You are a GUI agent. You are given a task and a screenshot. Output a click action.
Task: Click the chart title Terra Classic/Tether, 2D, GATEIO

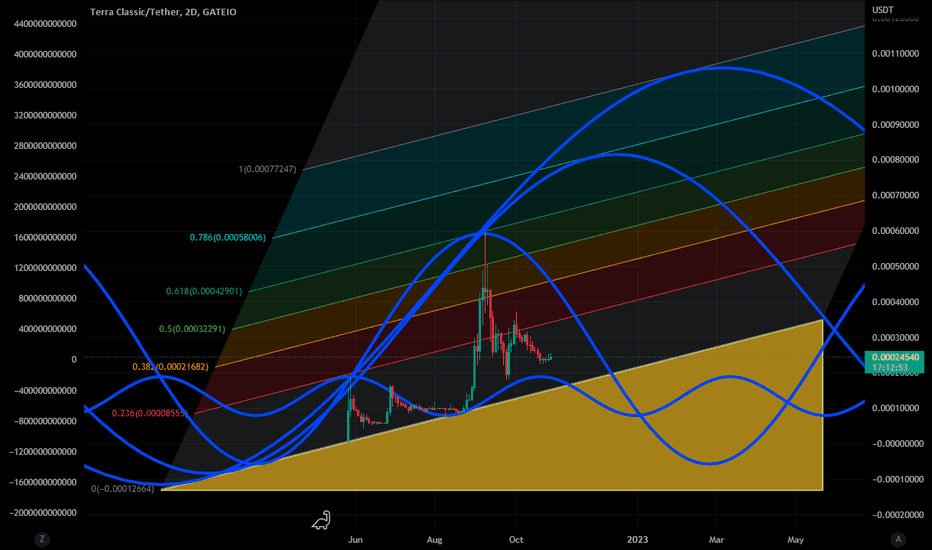pyautogui.click(x=163, y=12)
